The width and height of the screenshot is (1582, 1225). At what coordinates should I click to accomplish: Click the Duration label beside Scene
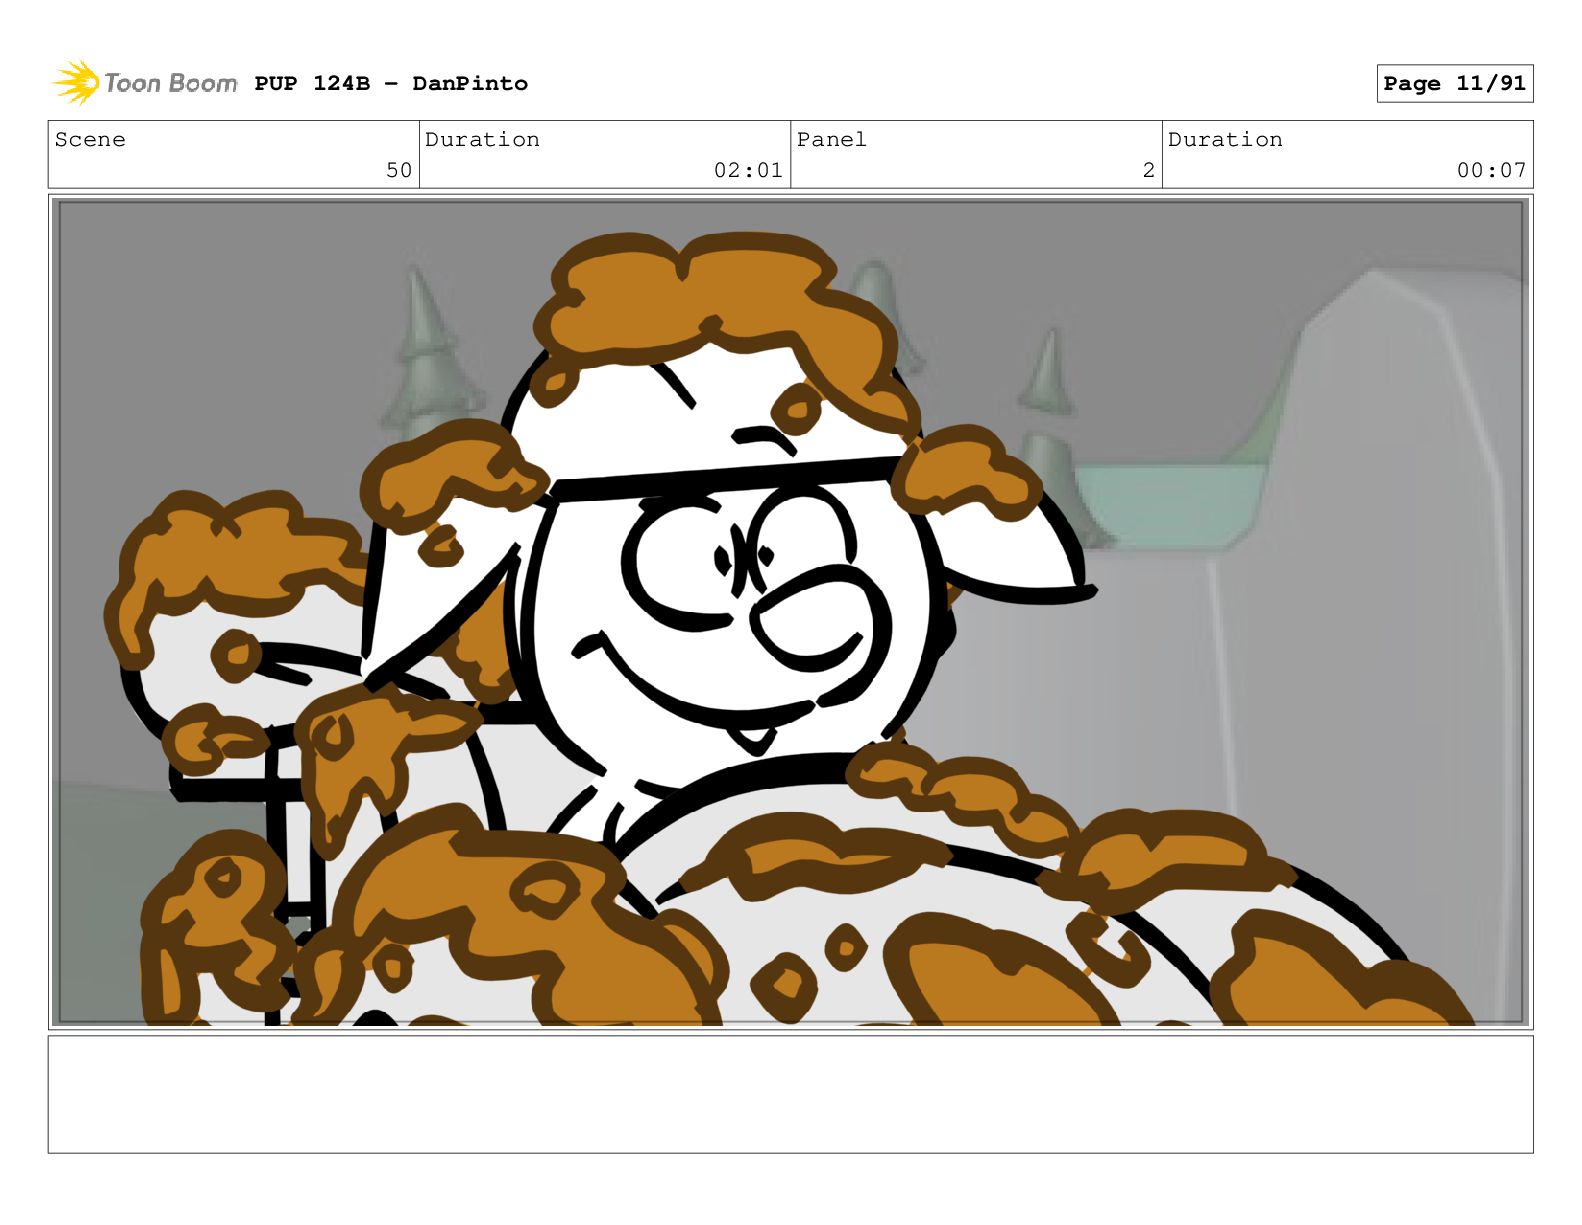(x=482, y=139)
